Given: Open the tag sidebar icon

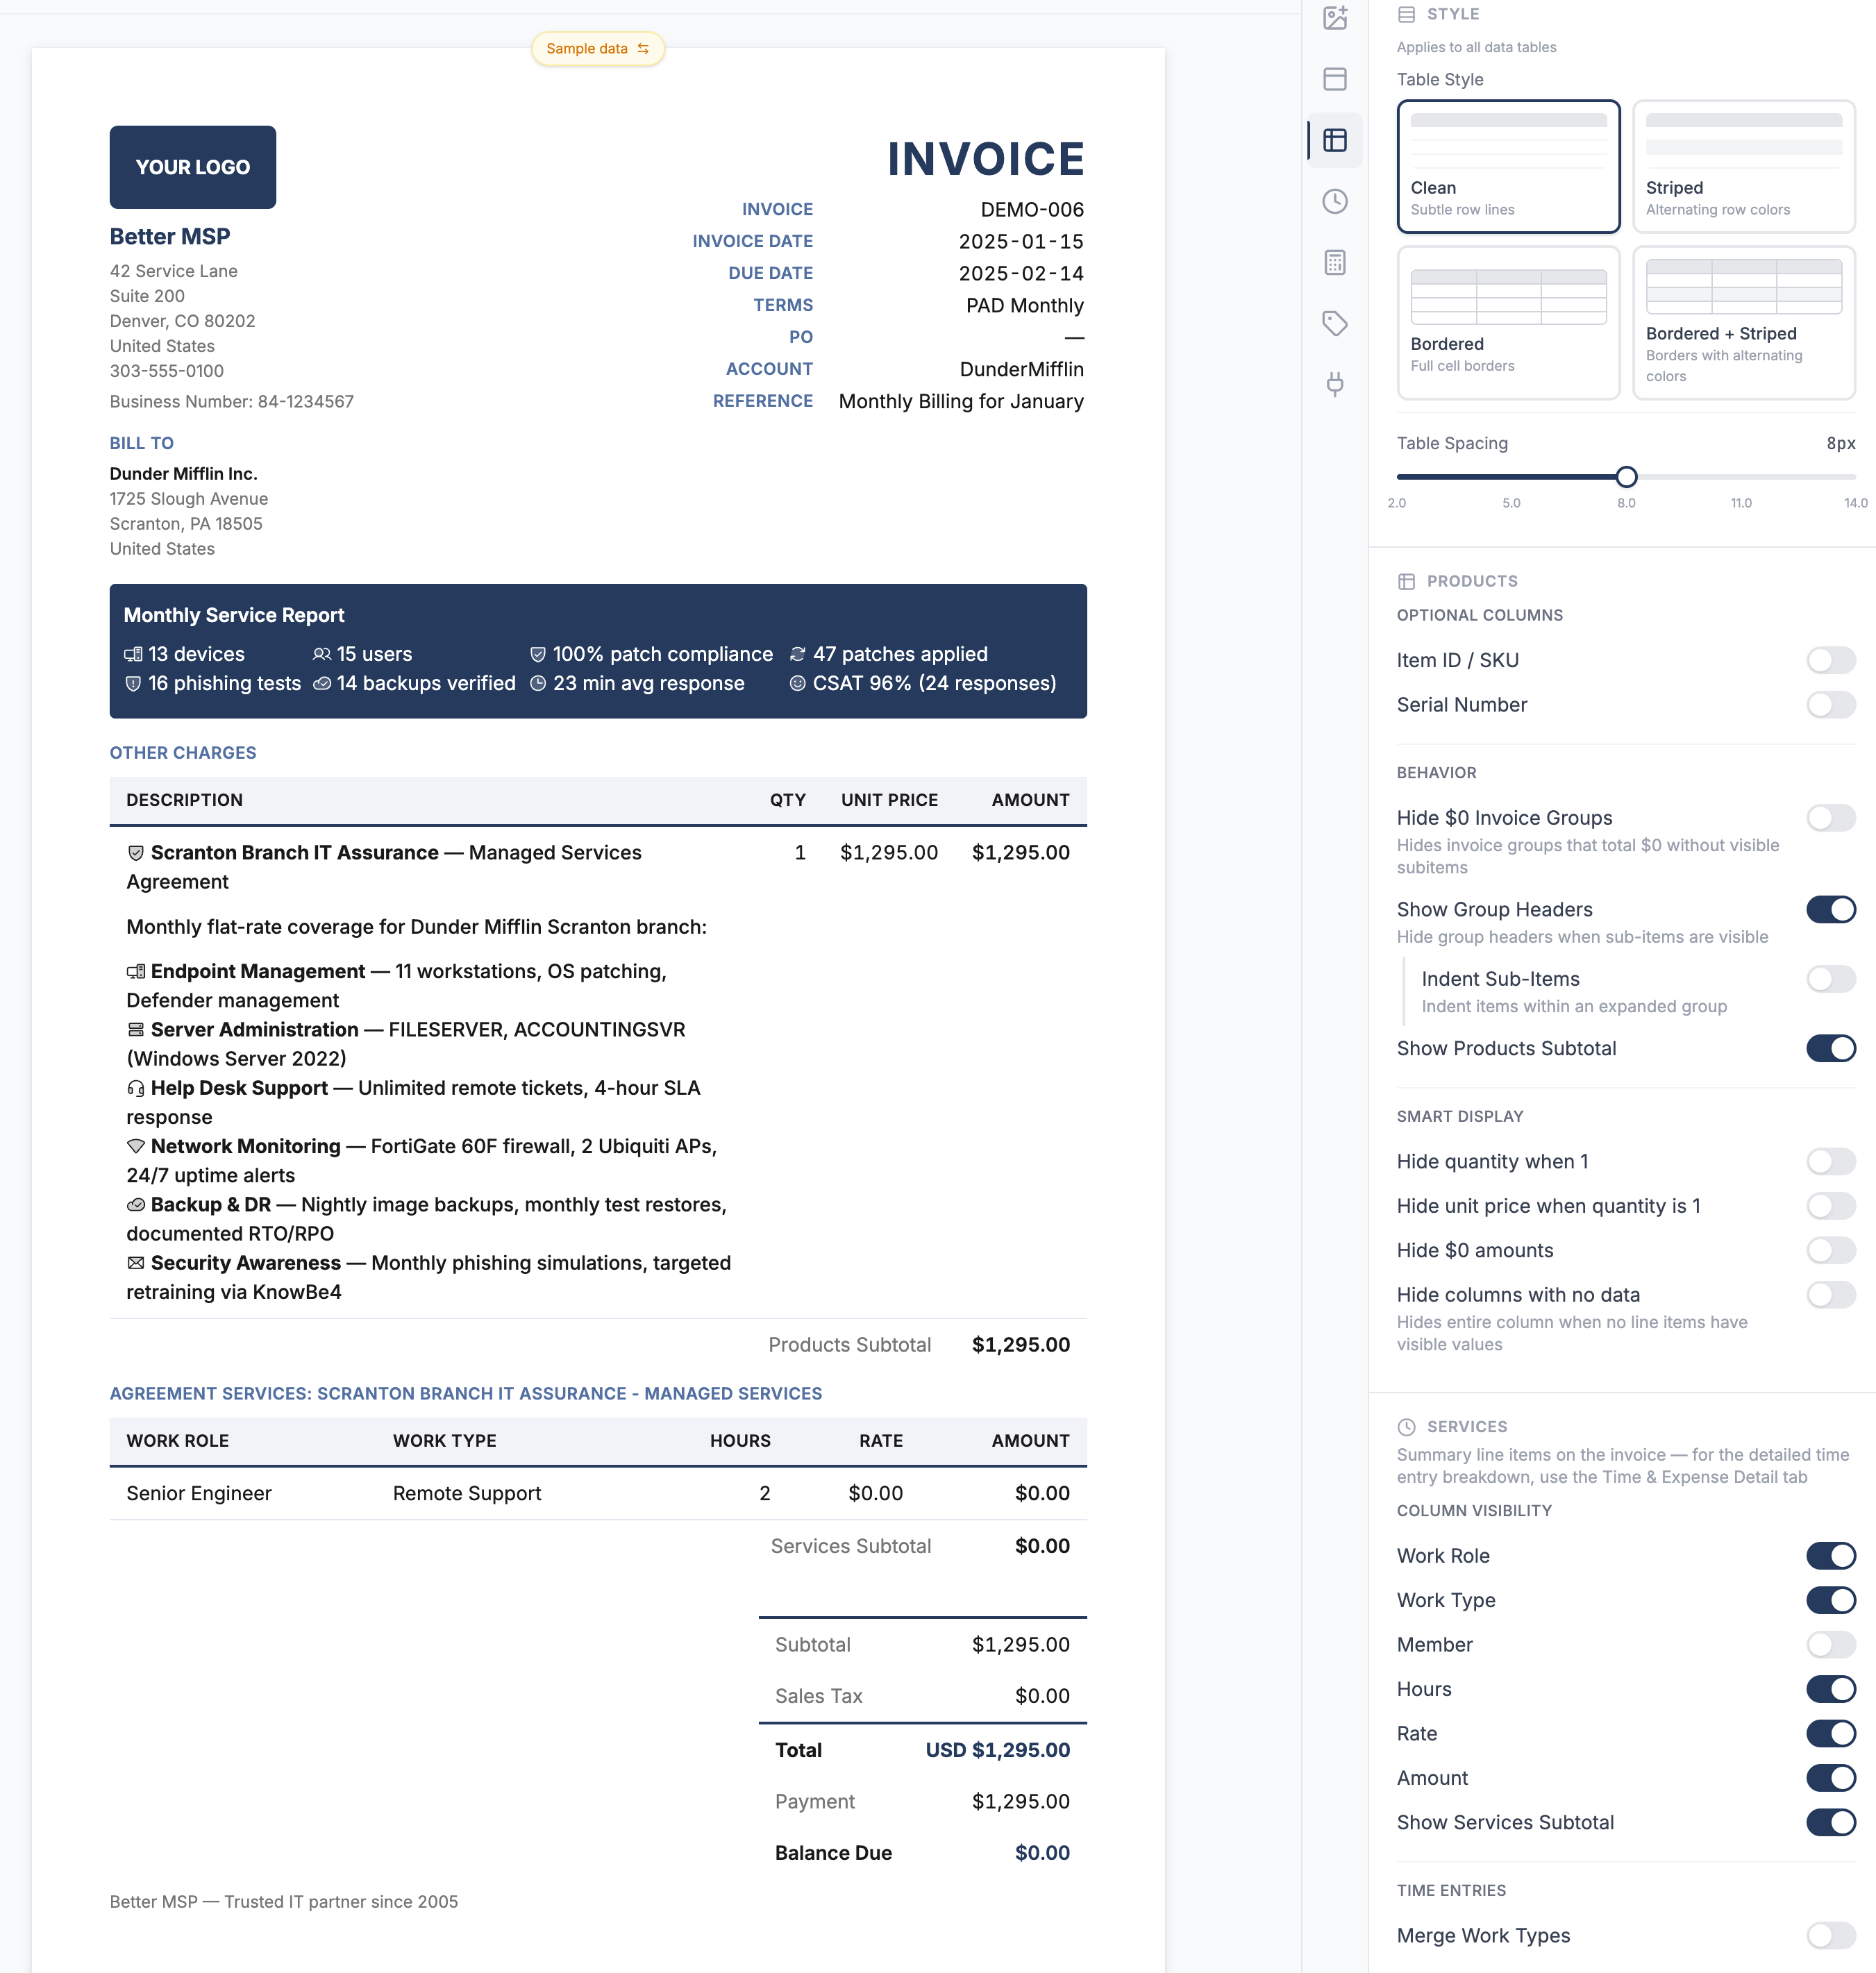Looking at the screenshot, I should [1335, 323].
